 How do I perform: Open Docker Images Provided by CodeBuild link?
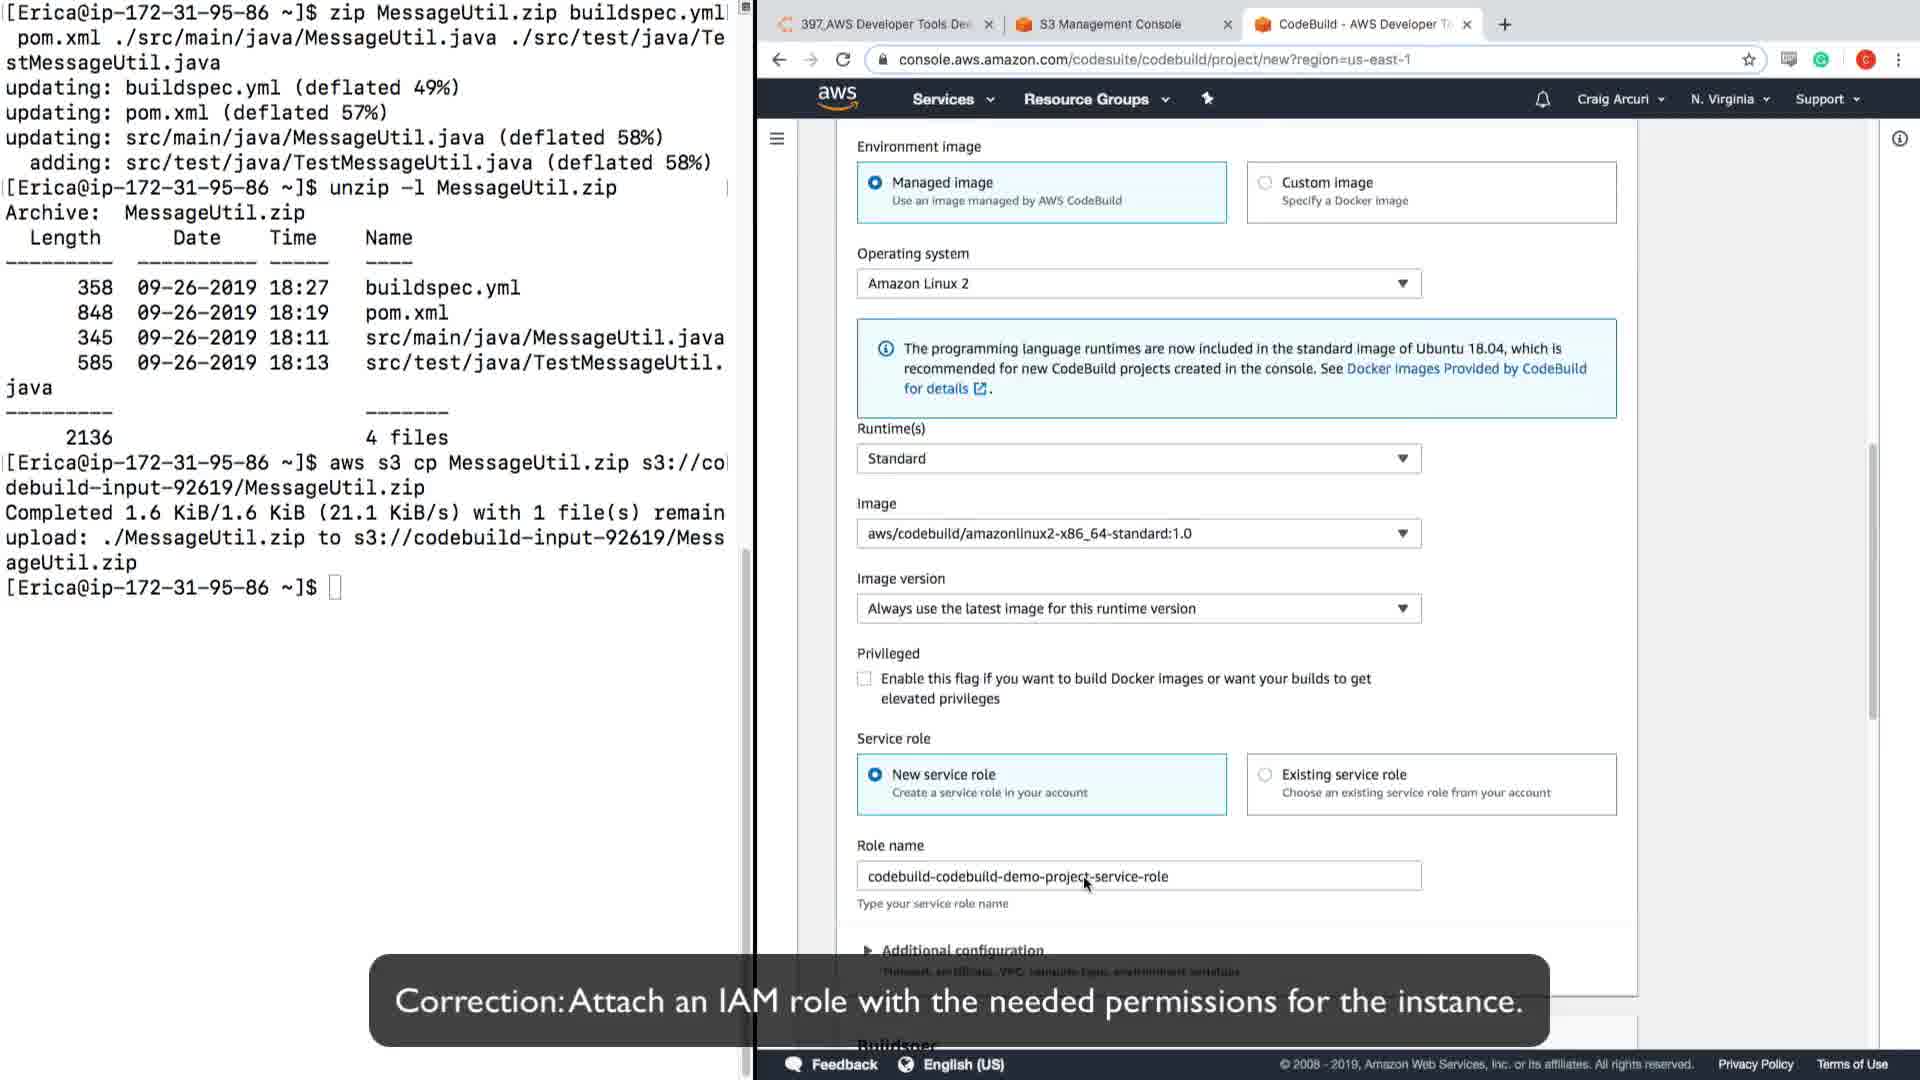(1466, 369)
